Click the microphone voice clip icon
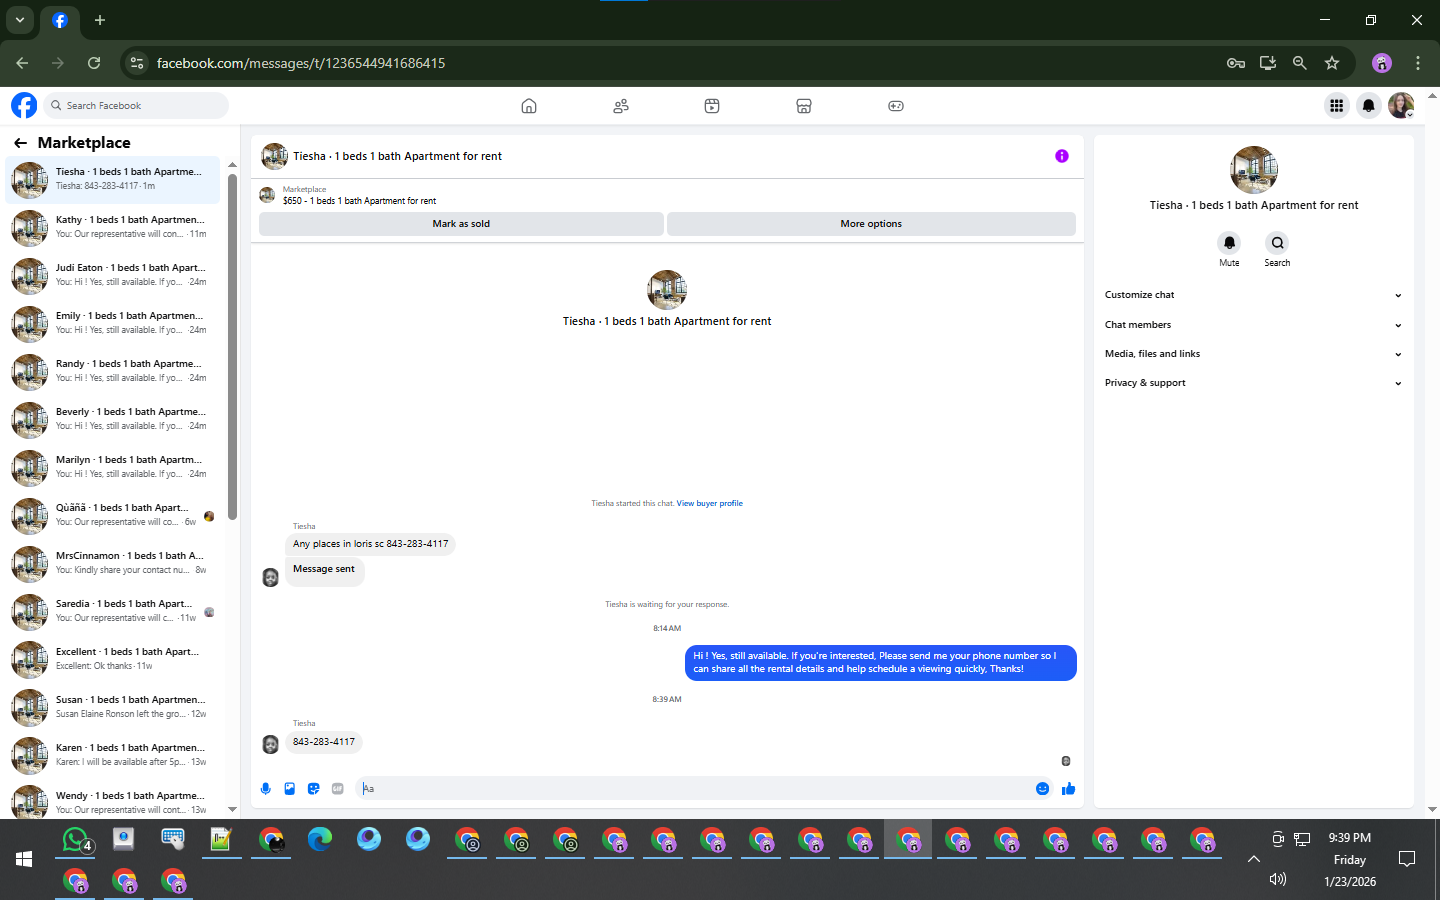The width and height of the screenshot is (1440, 900). (266, 789)
